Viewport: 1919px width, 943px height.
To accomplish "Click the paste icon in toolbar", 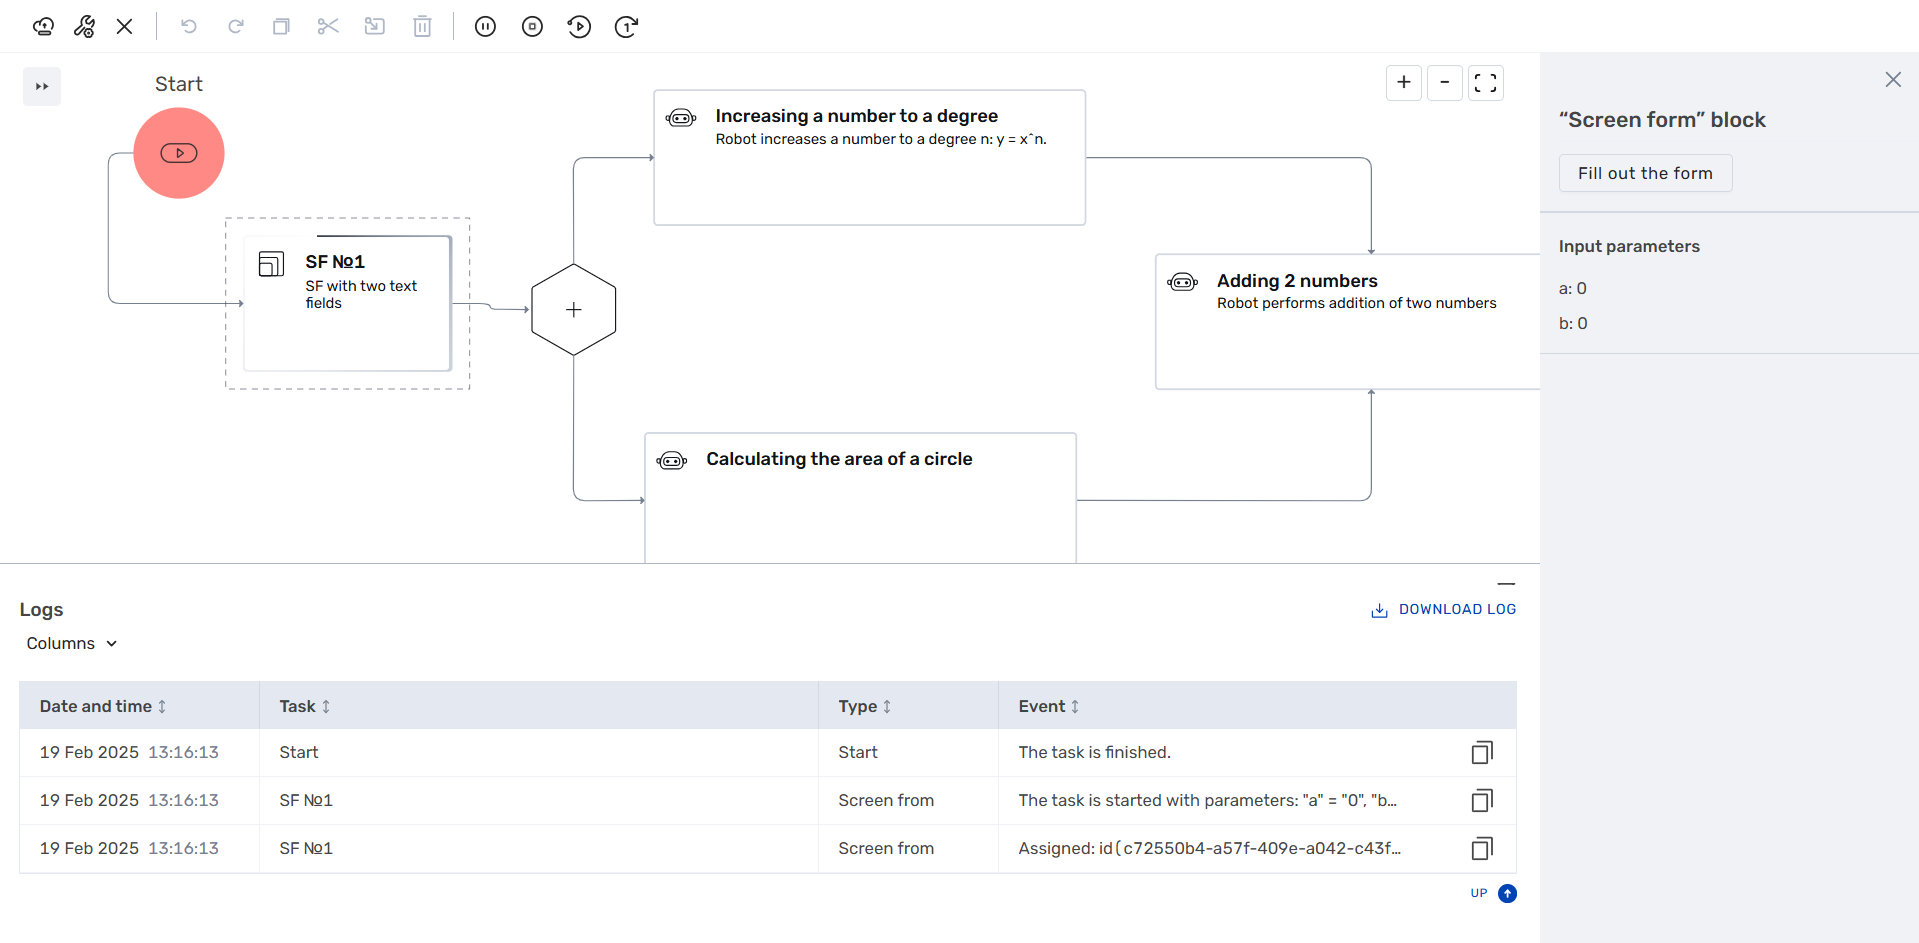I will (x=375, y=27).
